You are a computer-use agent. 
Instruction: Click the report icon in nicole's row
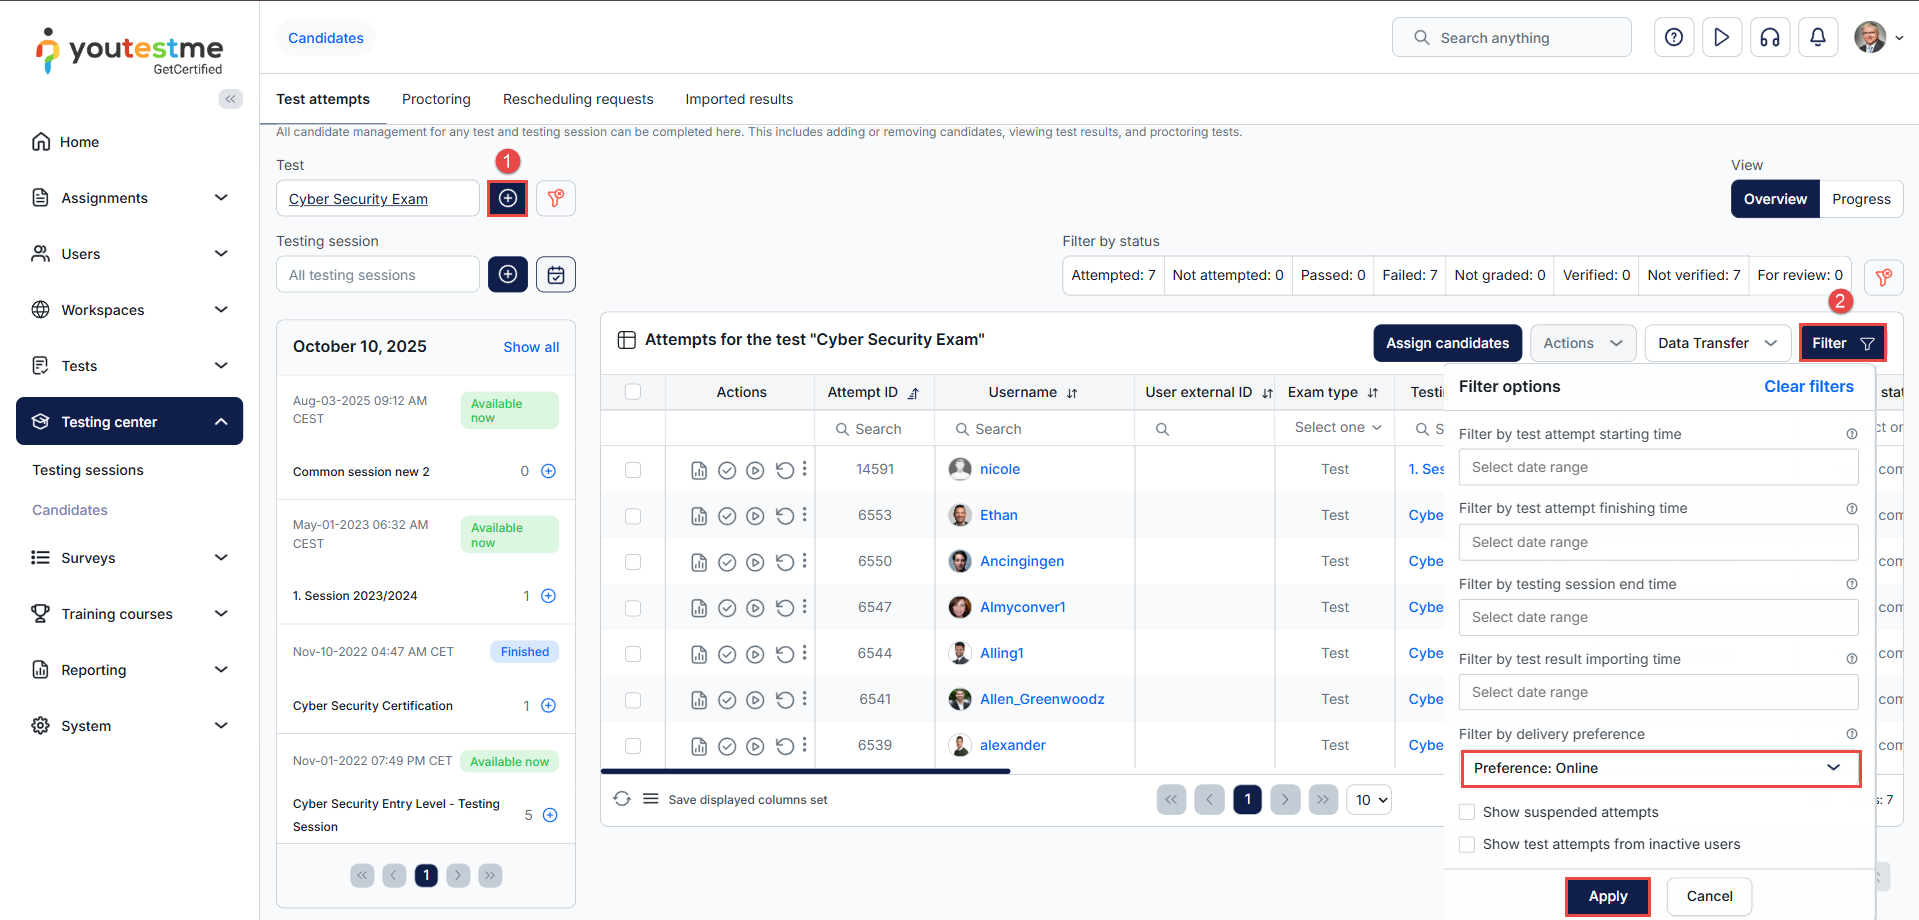(x=699, y=470)
